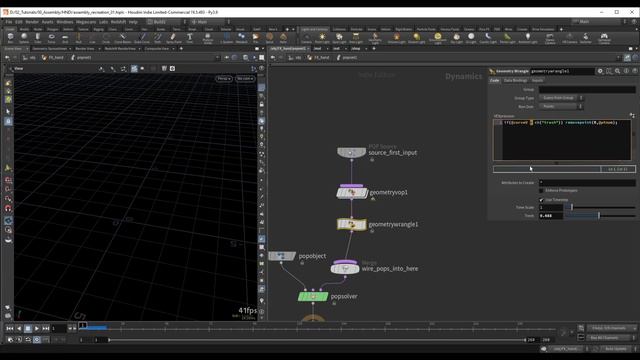
Task: Switch to the Render View pane tab
Action: pos(84,49)
